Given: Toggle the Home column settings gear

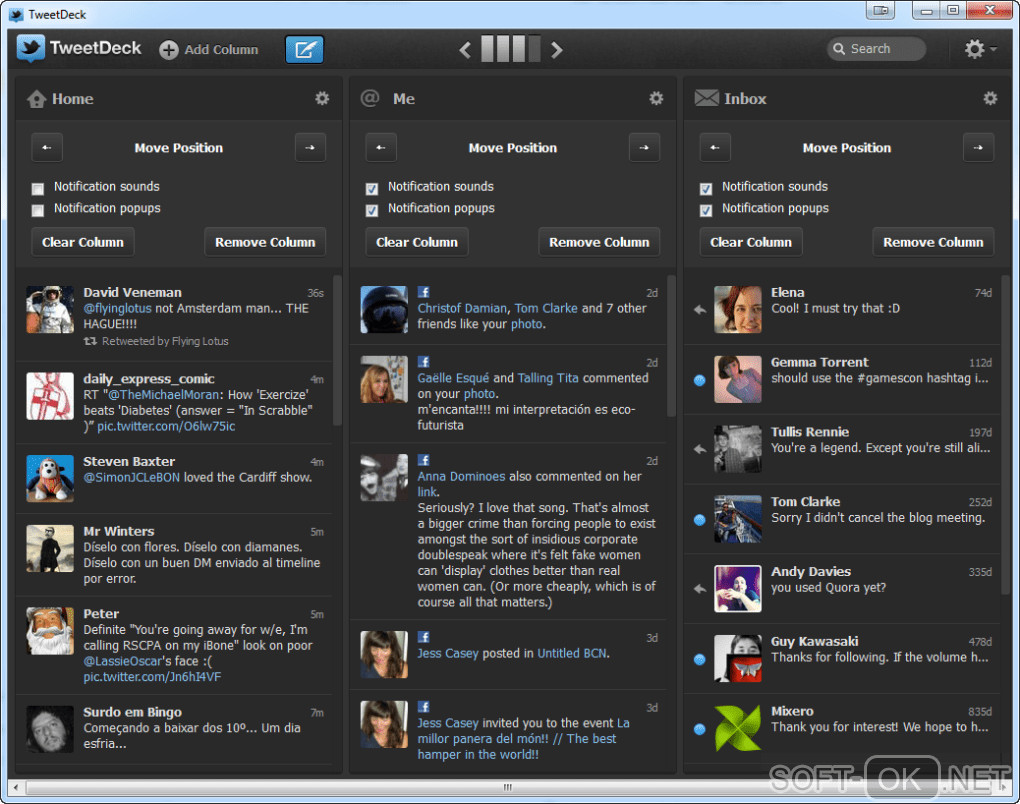Looking at the screenshot, I should pyautogui.click(x=322, y=98).
